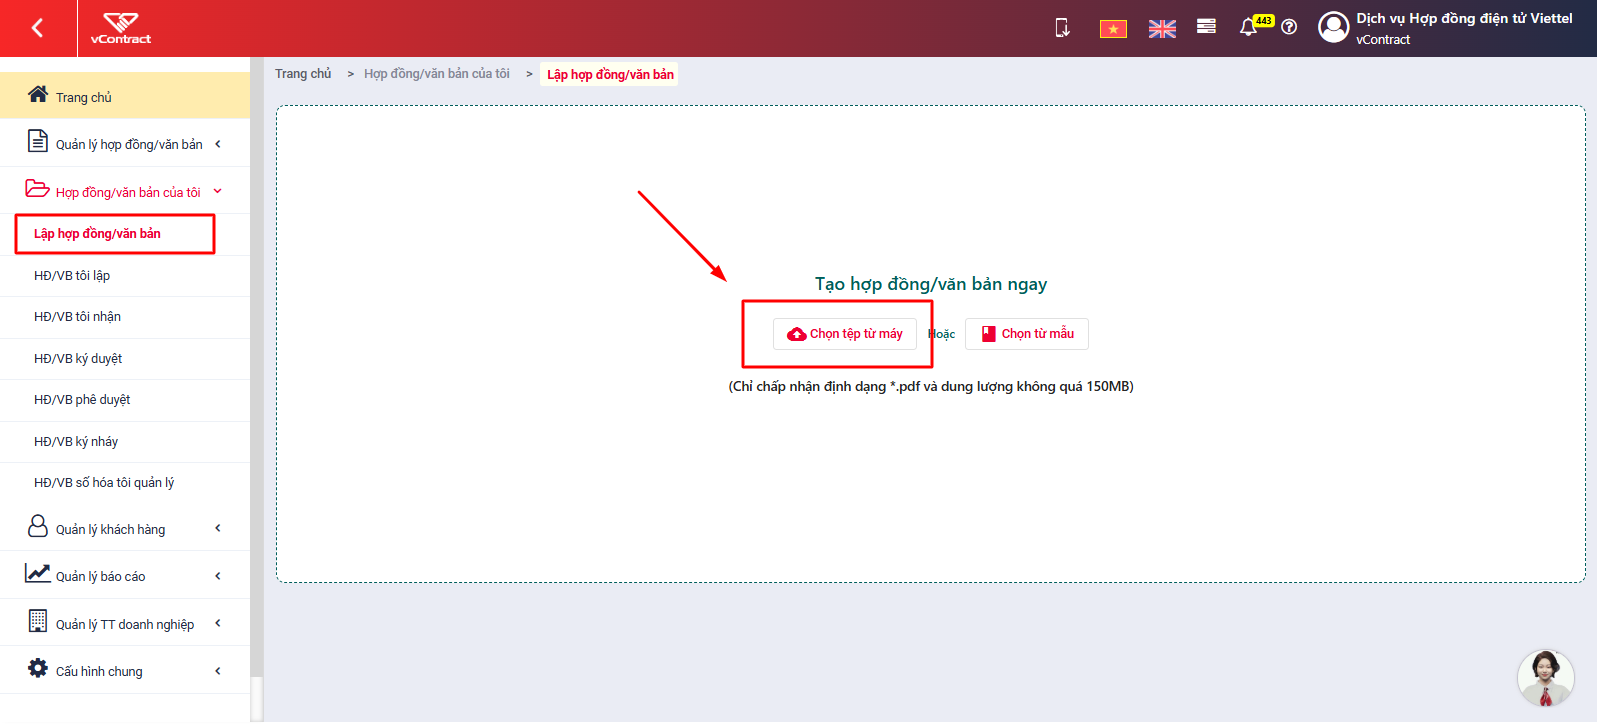Go to Trang chủ breadcrumb link
1597x724 pixels.
[303, 74]
